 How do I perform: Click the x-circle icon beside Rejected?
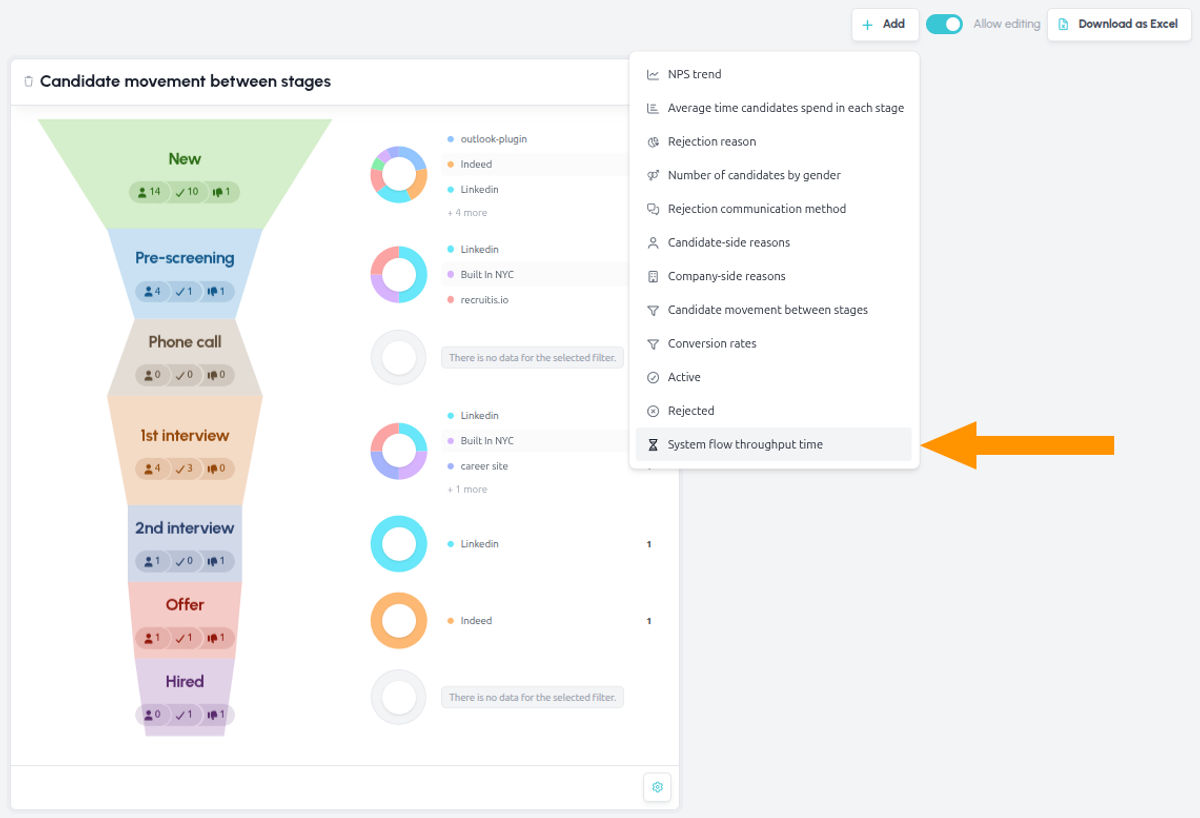tap(653, 411)
